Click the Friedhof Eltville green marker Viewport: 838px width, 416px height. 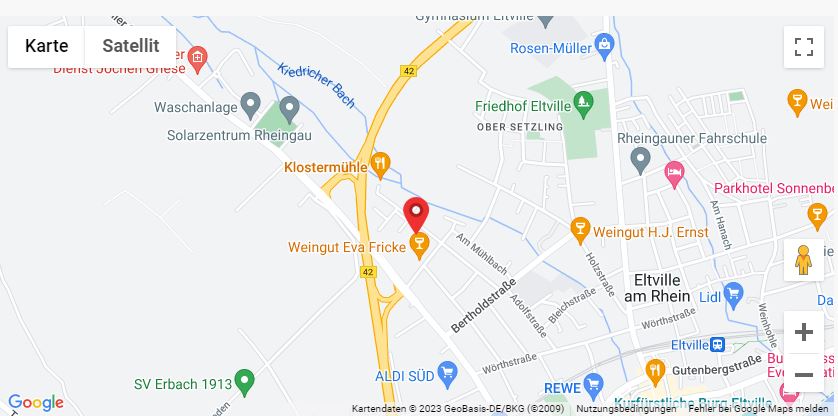(583, 104)
